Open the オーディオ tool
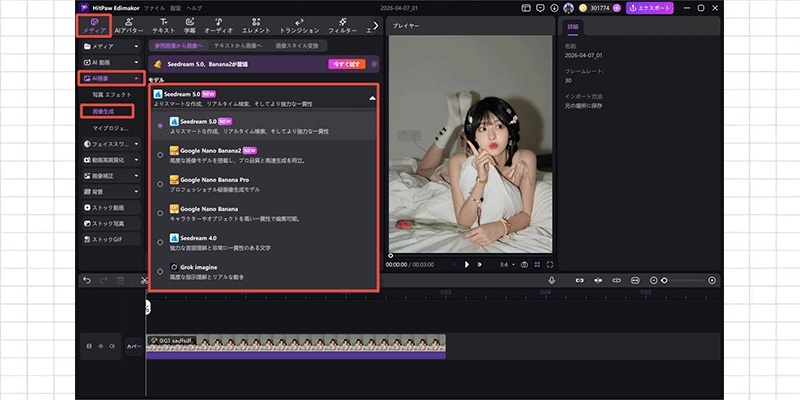This screenshot has width=800, height=400. pyautogui.click(x=218, y=26)
